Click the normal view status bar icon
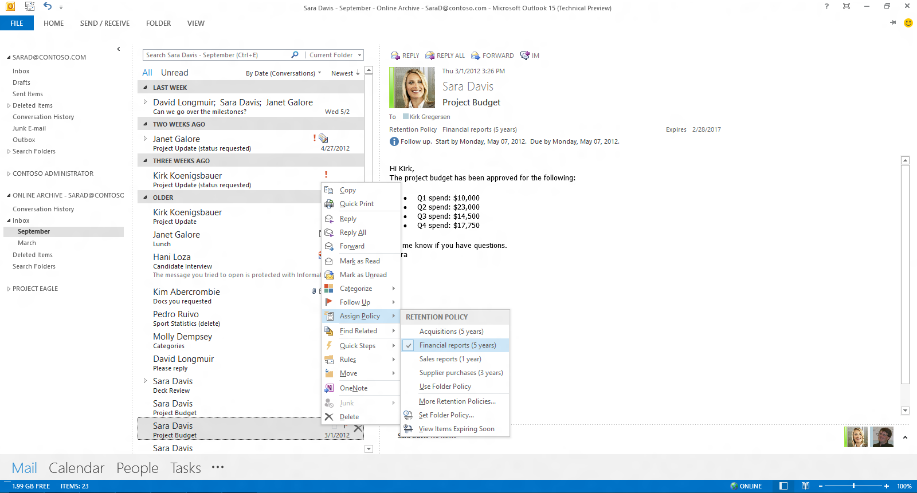The image size is (917, 493). tap(784, 486)
